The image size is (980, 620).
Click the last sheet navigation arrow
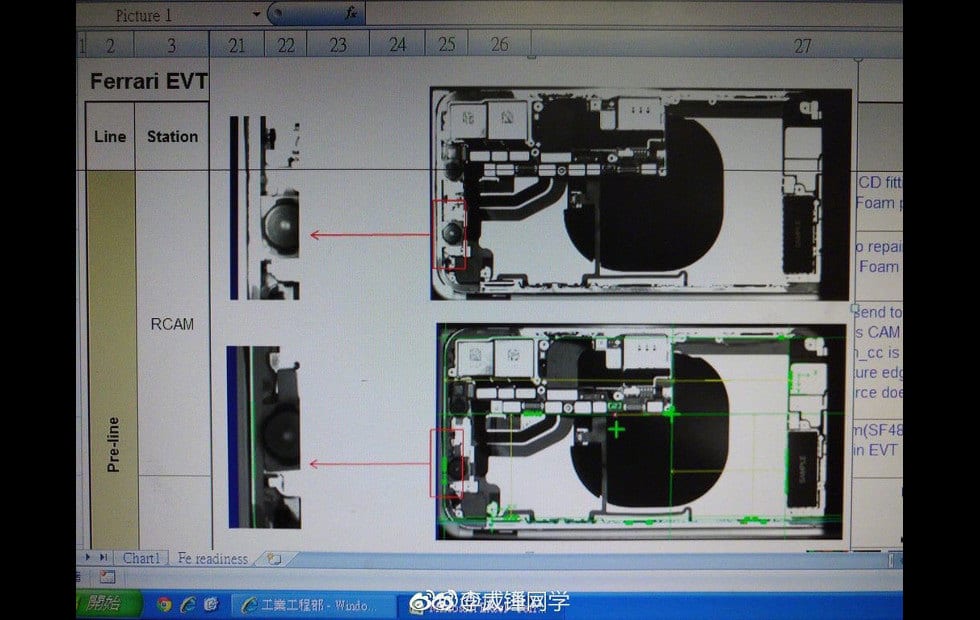103,558
